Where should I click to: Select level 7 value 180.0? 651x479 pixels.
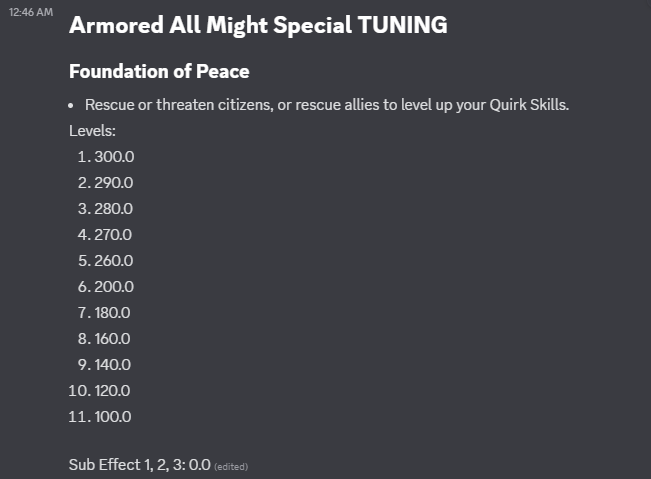(x=113, y=313)
